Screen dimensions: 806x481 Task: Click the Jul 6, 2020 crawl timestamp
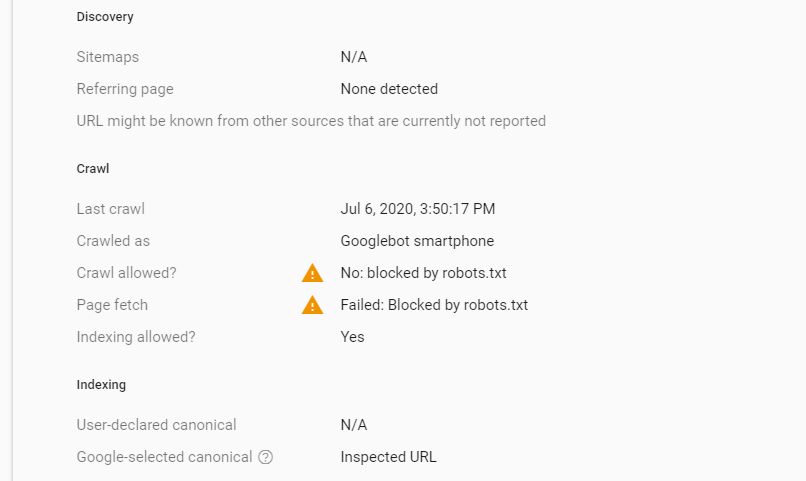click(x=418, y=209)
